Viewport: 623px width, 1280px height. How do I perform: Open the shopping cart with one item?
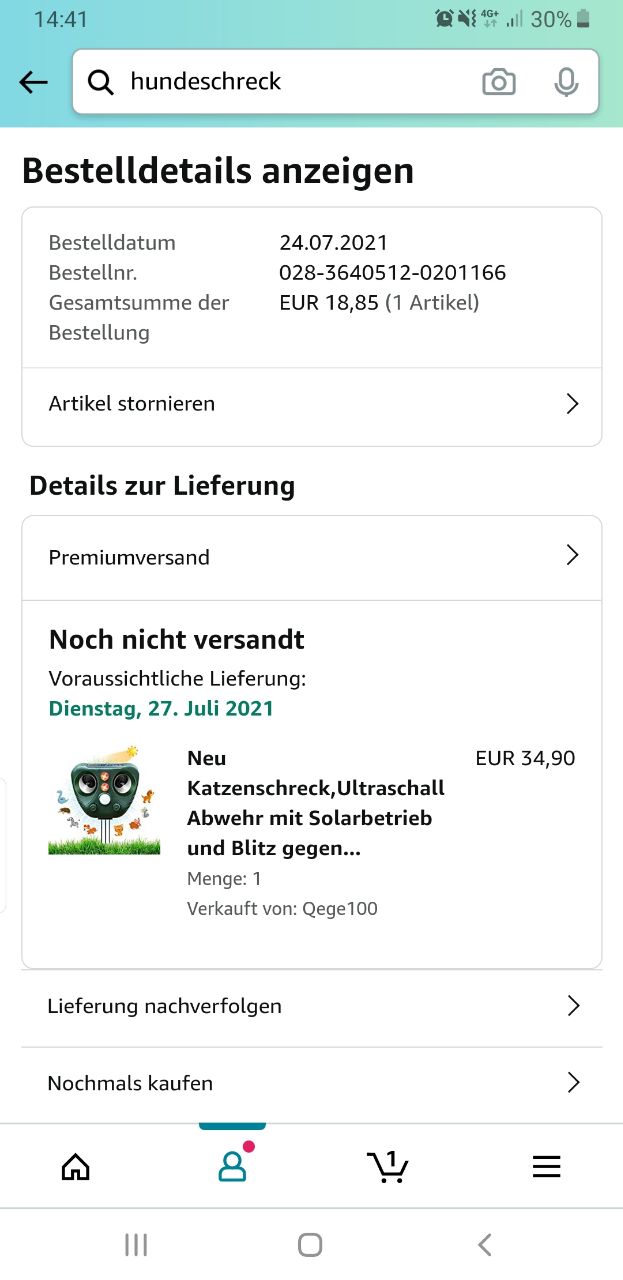(387, 1166)
